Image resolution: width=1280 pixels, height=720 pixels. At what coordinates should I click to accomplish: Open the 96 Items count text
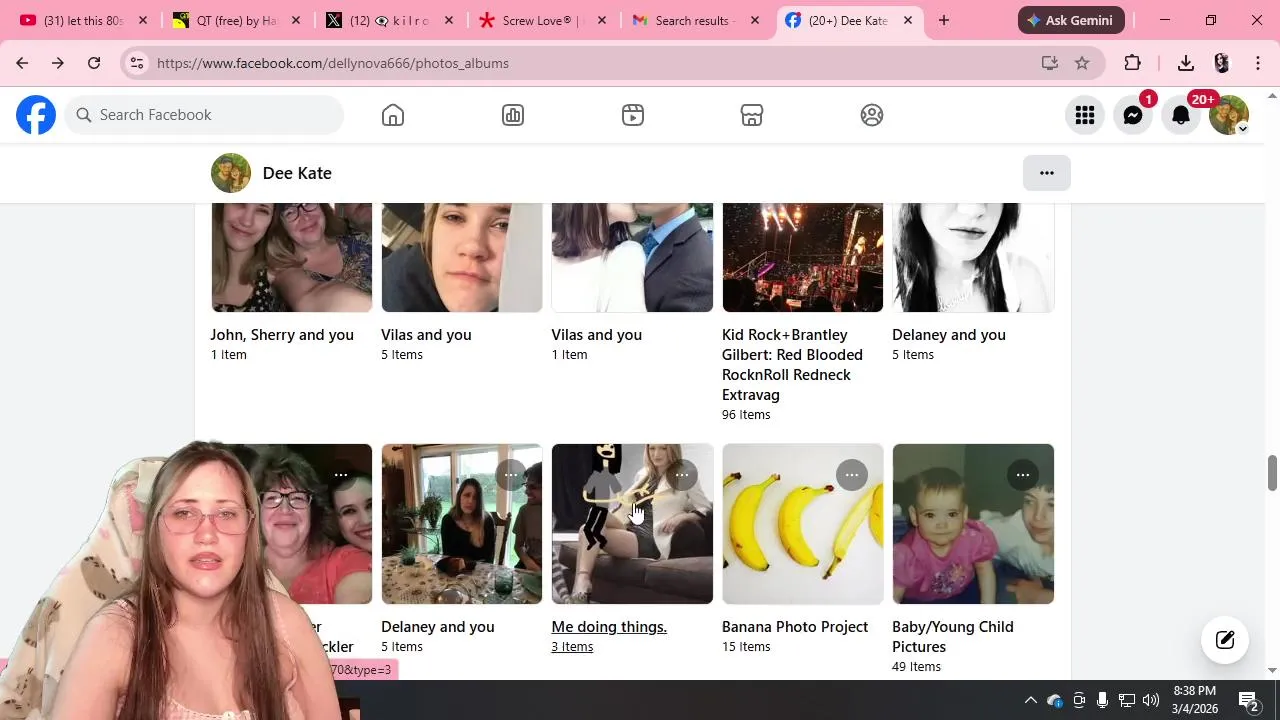[746, 415]
